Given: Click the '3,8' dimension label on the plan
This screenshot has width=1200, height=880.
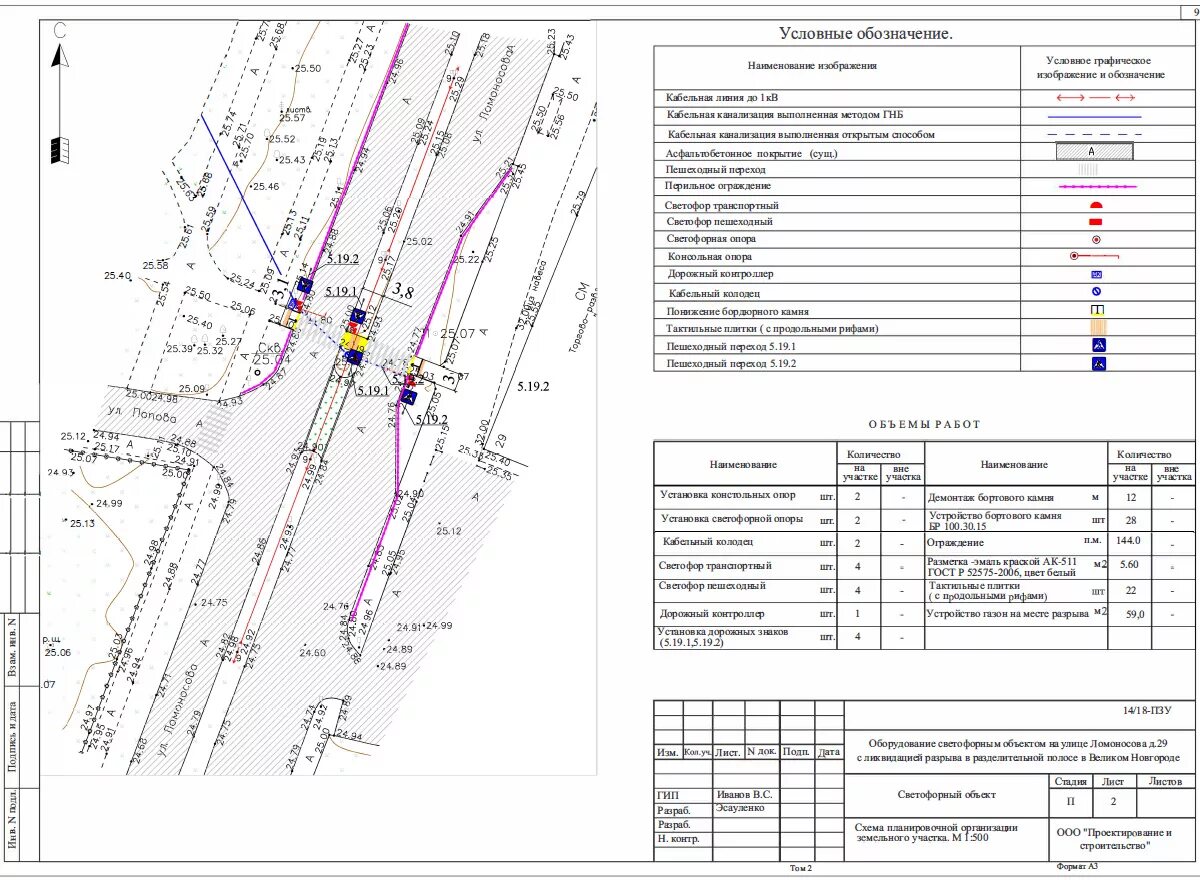Looking at the screenshot, I should pyautogui.click(x=402, y=292).
